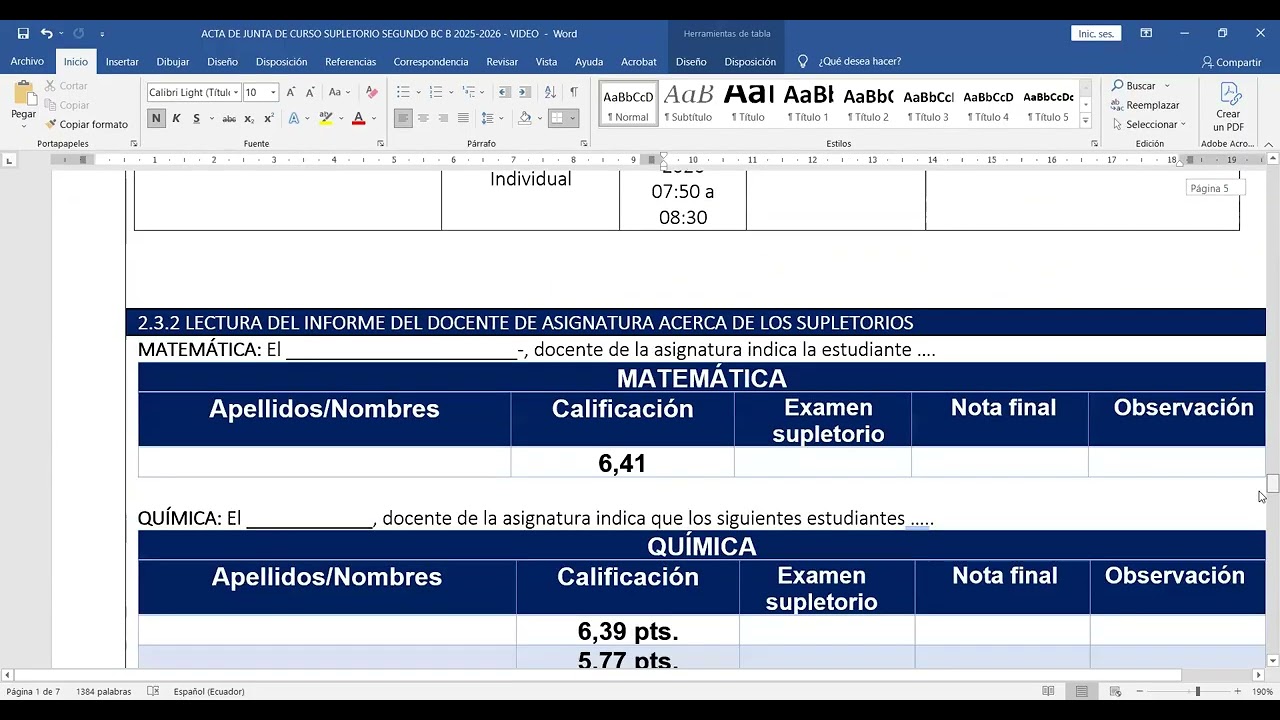Apply text effects (glowing A icon)
The image size is (1280, 720).
[294, 118]
